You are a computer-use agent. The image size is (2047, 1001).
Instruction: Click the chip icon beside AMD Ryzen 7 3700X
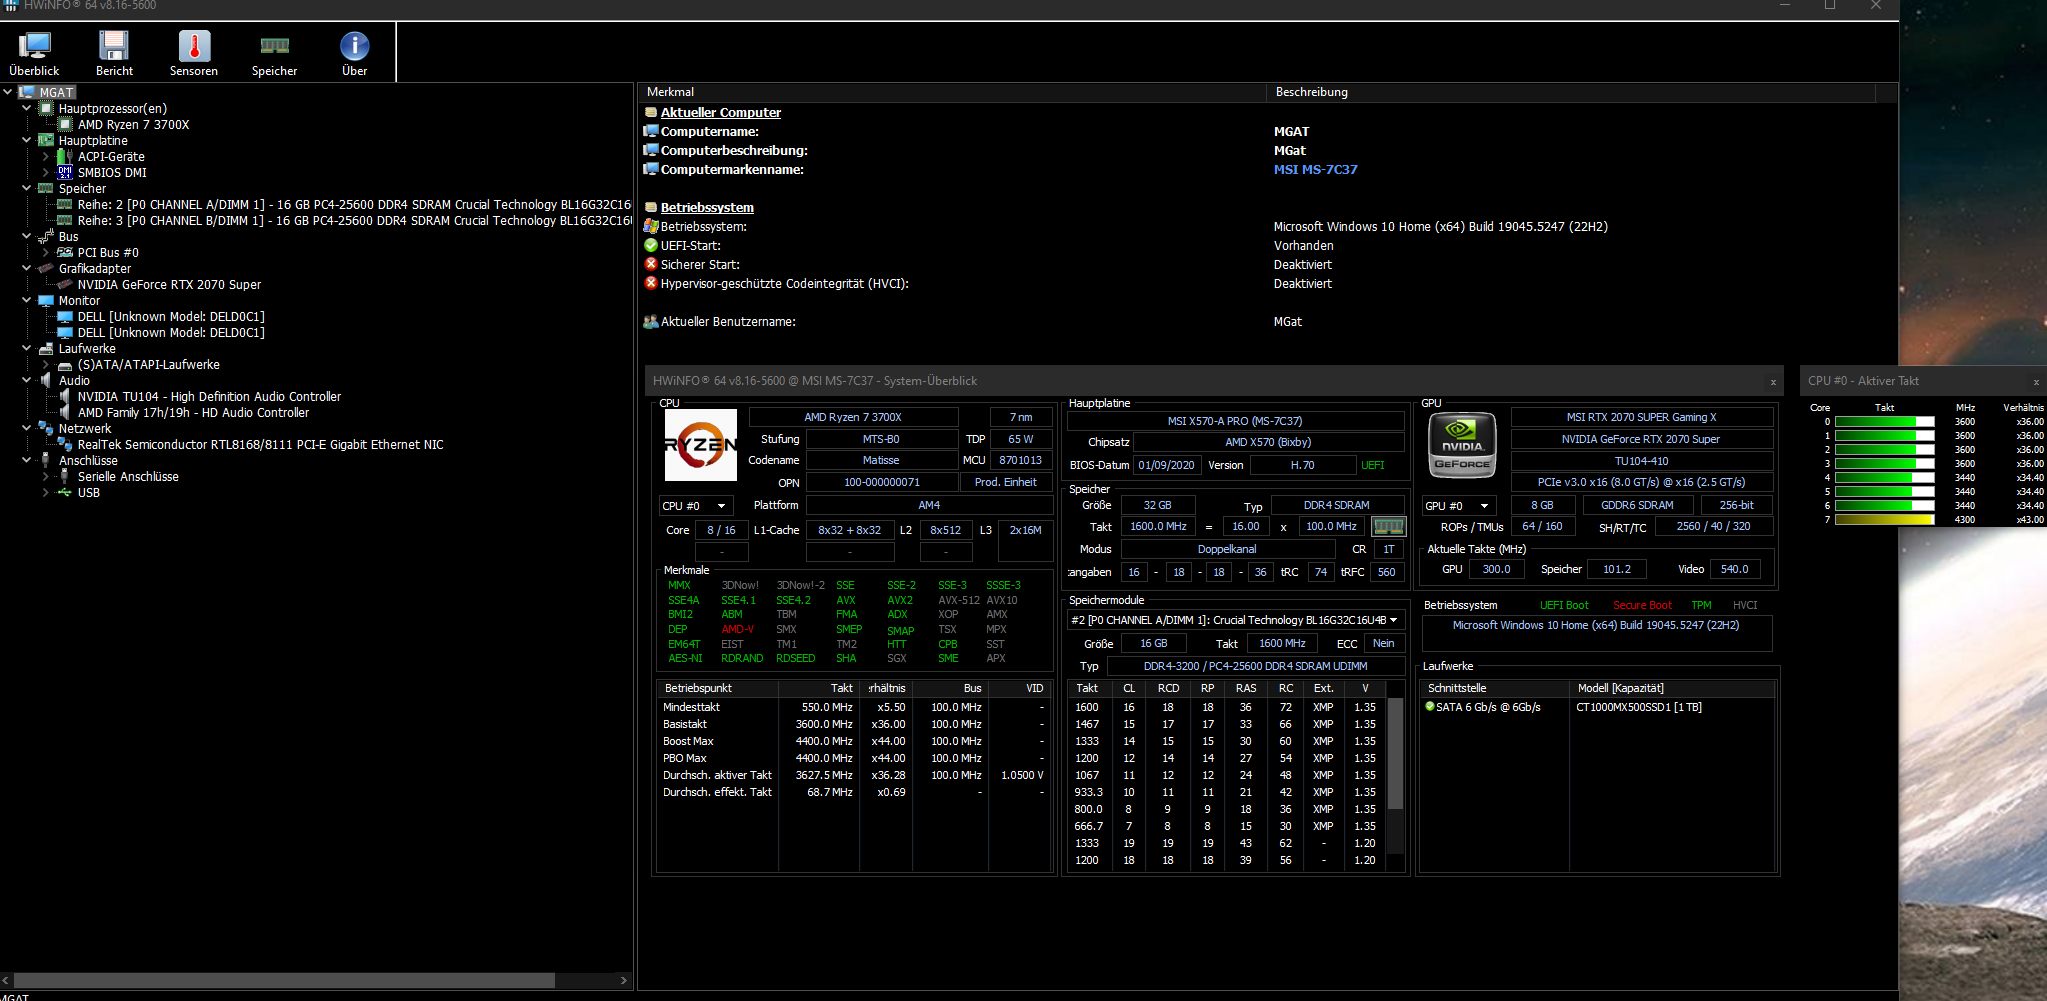(66, 125)
